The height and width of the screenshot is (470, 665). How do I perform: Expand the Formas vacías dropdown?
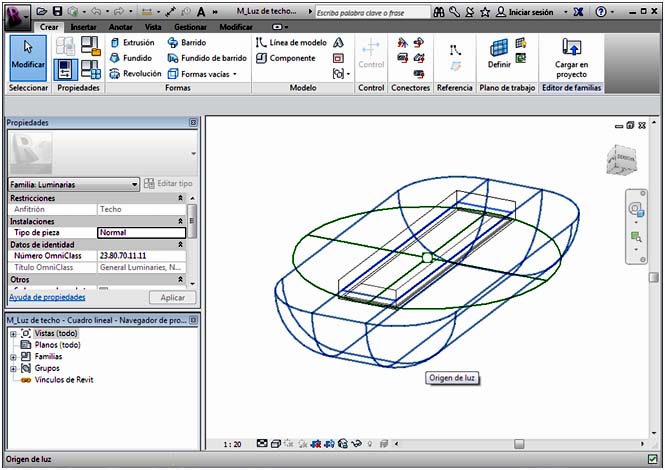[x=234, y=74]
